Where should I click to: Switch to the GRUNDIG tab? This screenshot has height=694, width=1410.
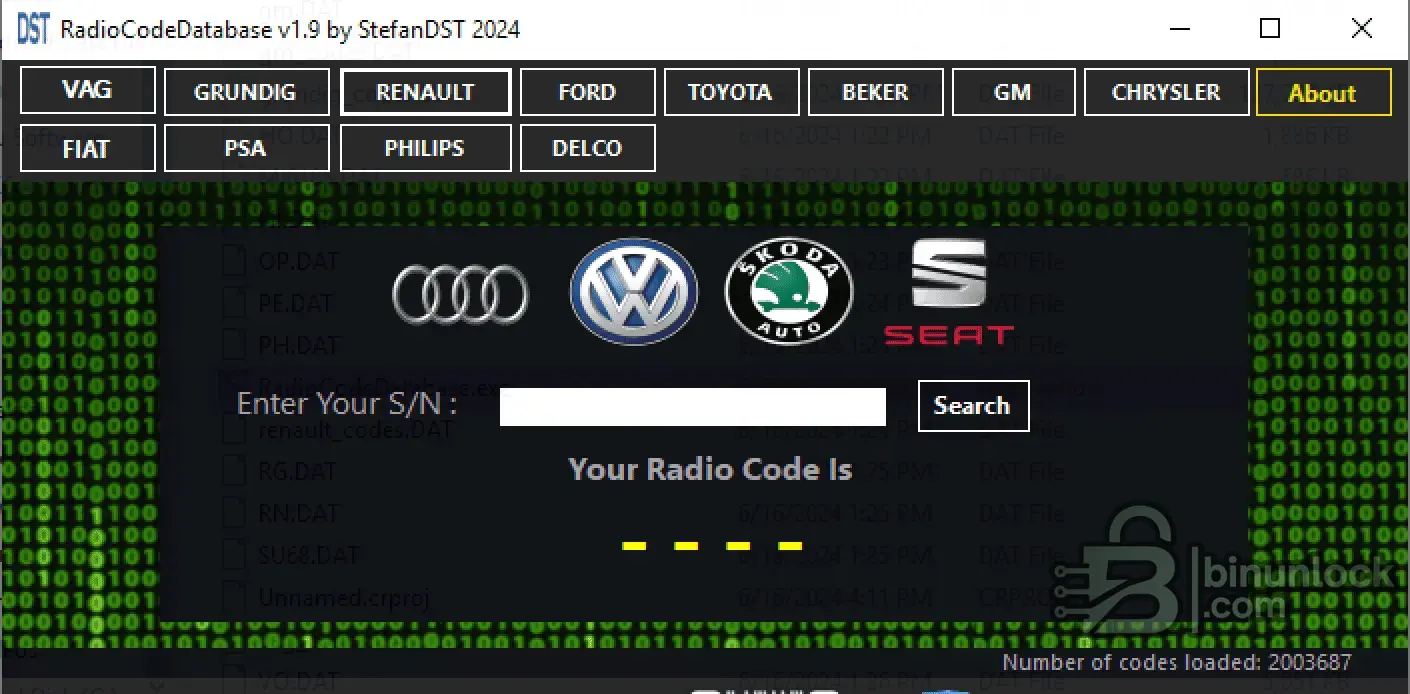point(246,93)
